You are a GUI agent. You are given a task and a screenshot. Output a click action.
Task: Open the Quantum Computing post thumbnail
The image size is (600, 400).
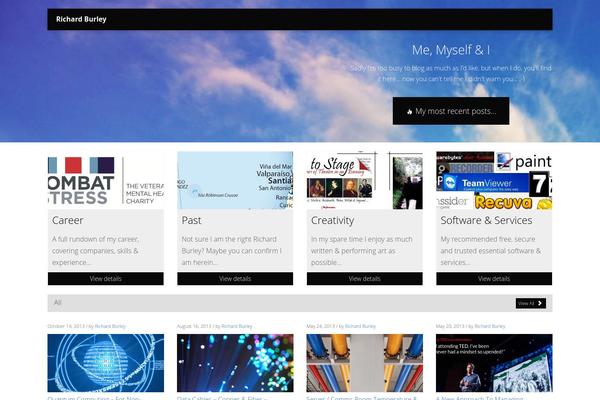tap(106, 363)
